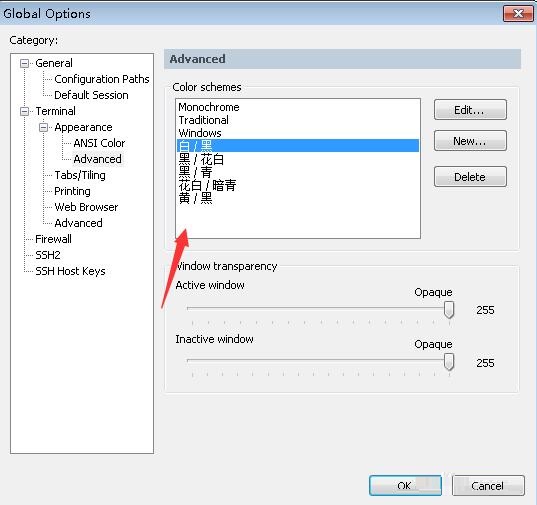Image resolution: width=537 pixels, height=505 pixels.
Task: Select Advanced under Appearance
Action: 98,159
